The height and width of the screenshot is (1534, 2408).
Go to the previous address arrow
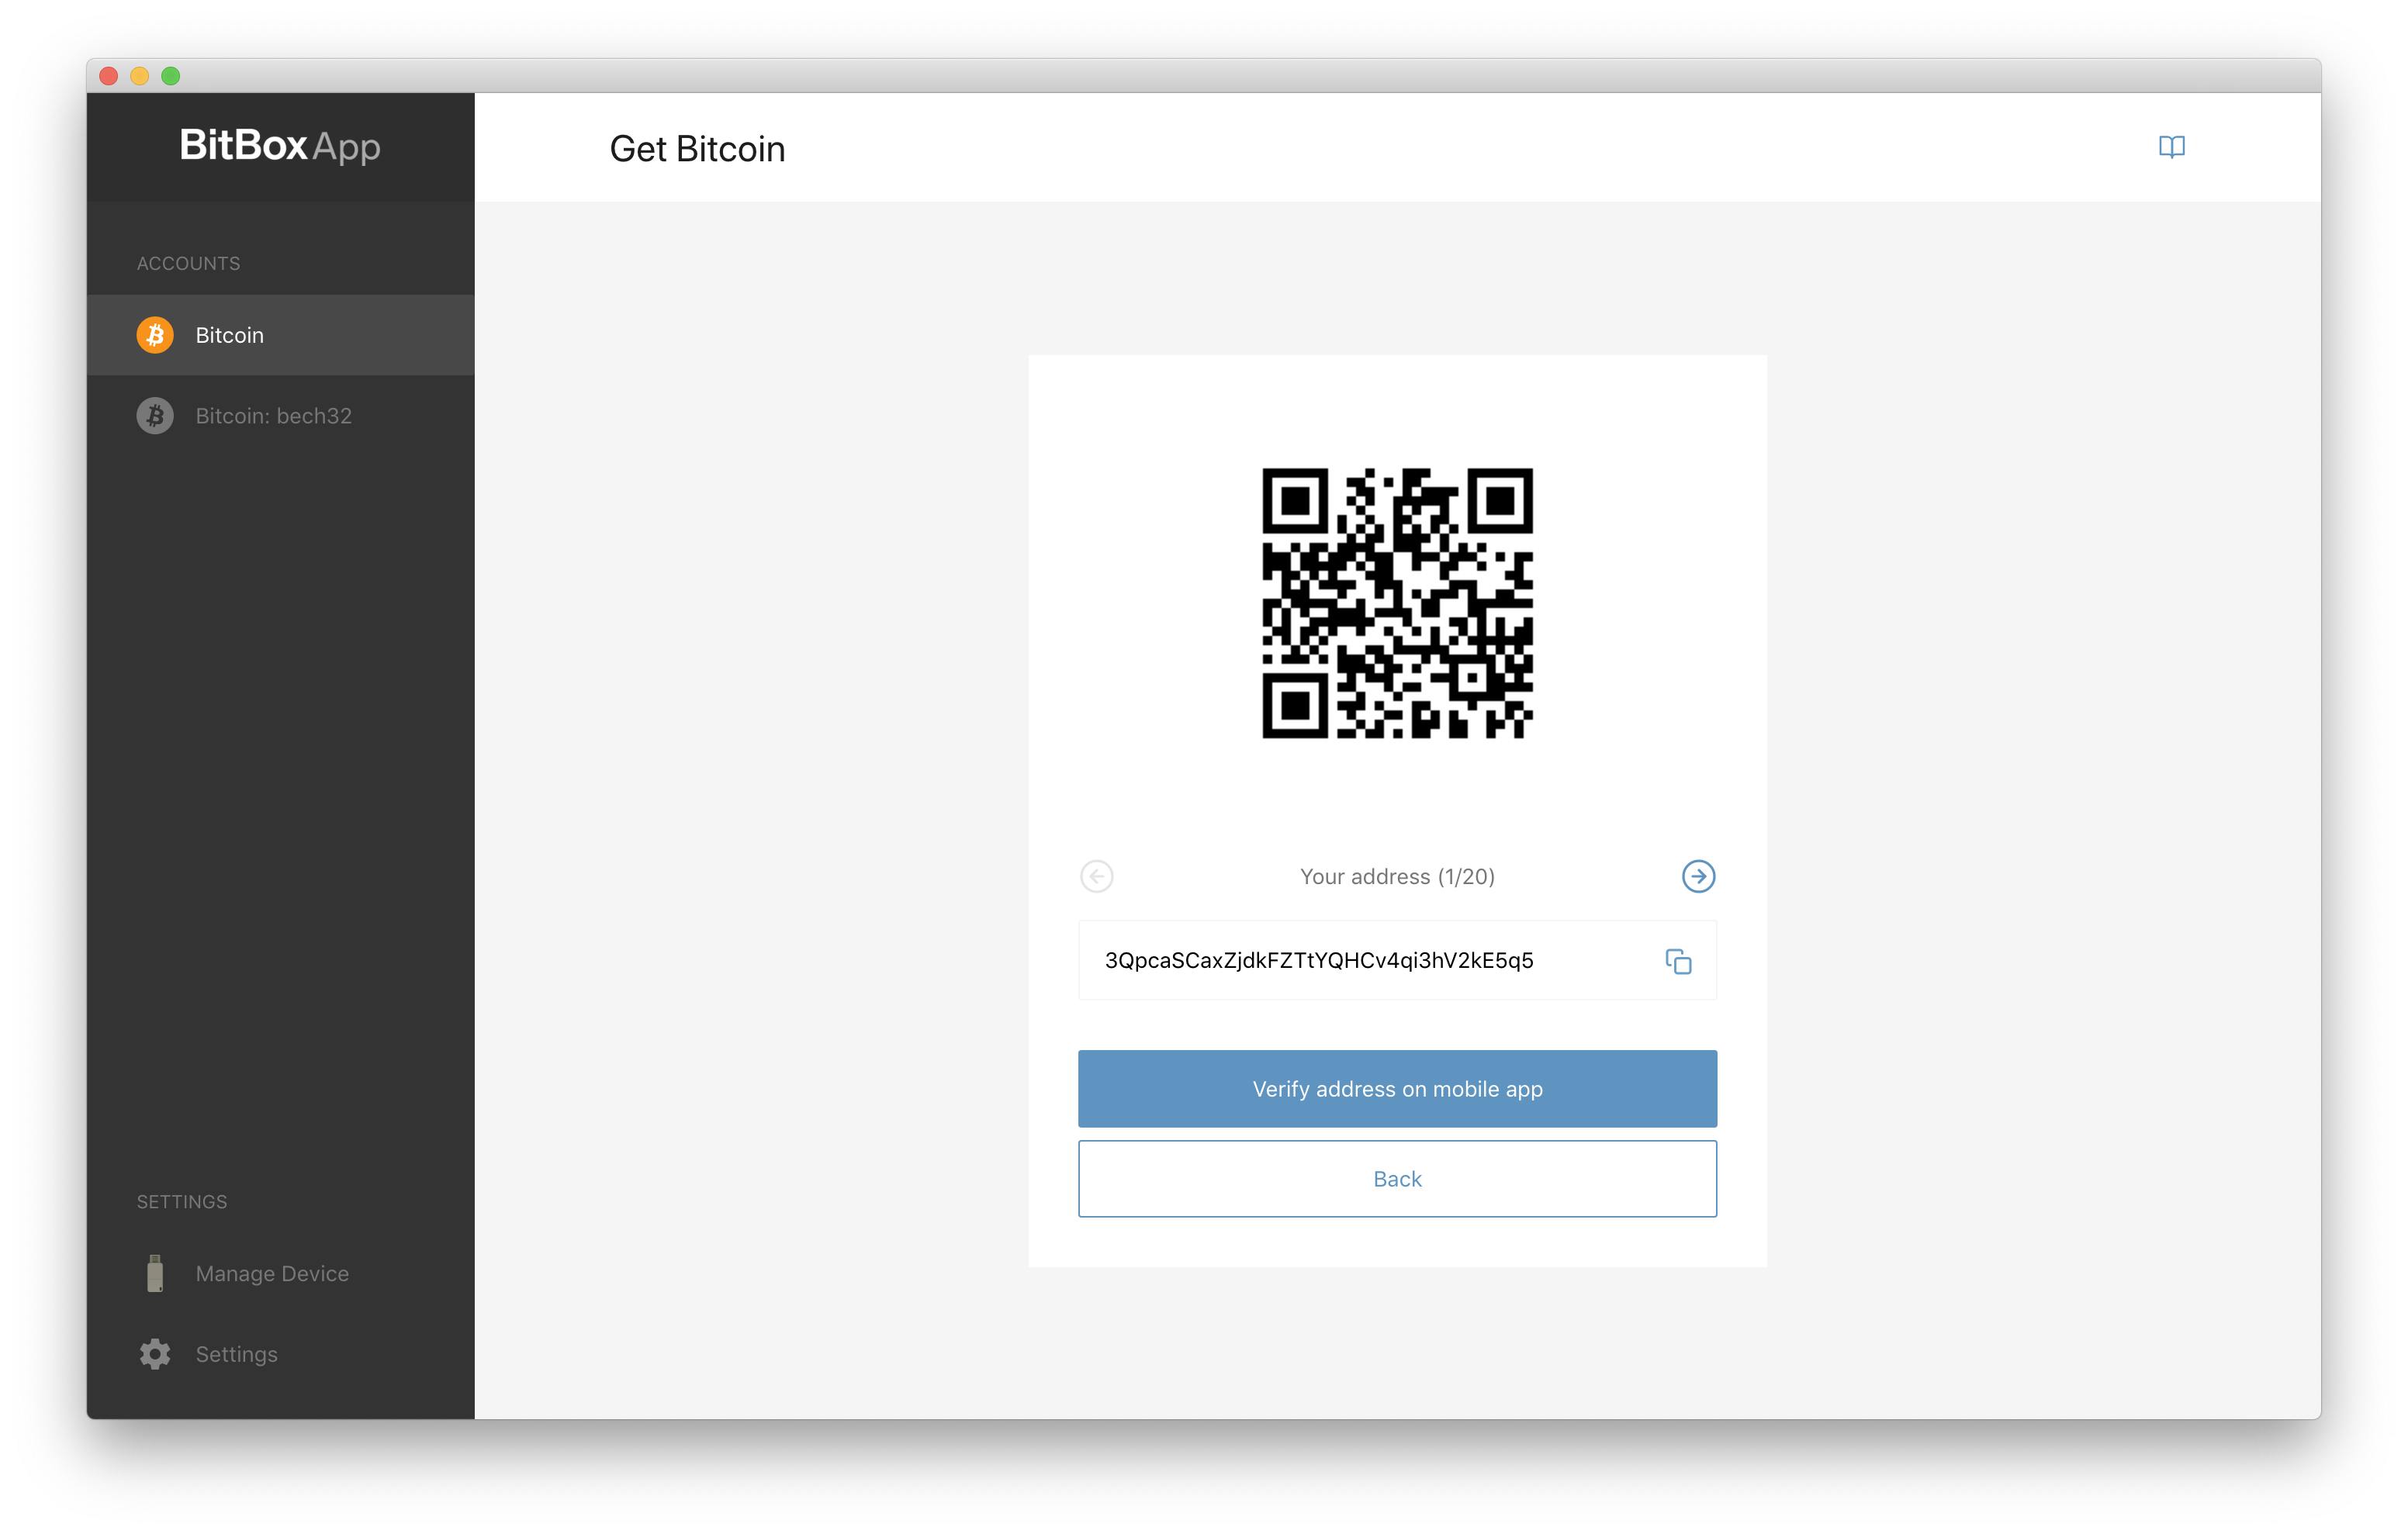click(x=1097, y=876)
